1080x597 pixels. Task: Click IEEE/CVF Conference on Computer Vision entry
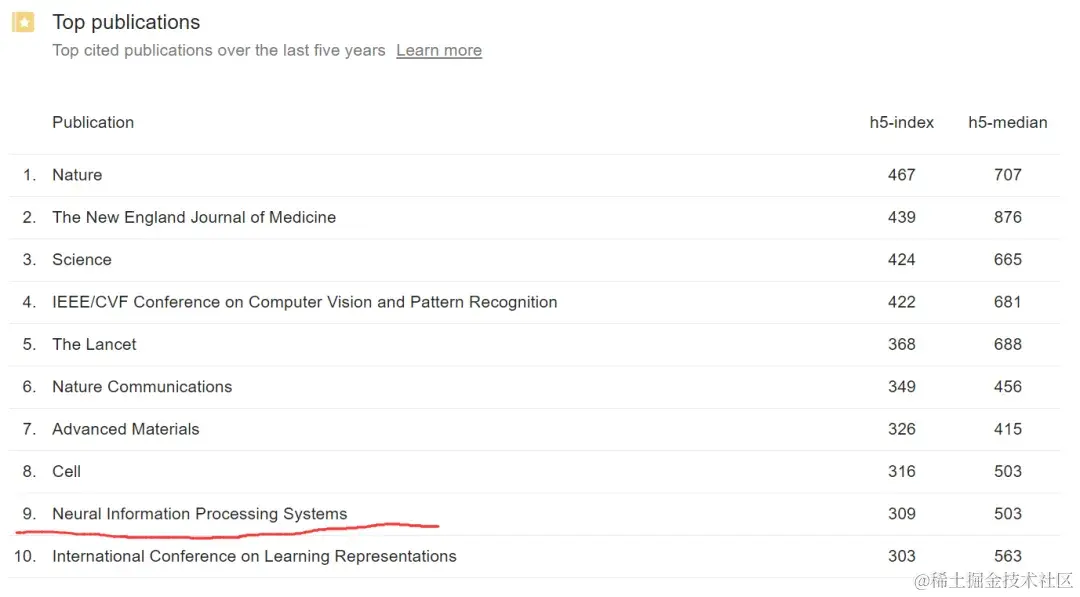click(304, 302)
